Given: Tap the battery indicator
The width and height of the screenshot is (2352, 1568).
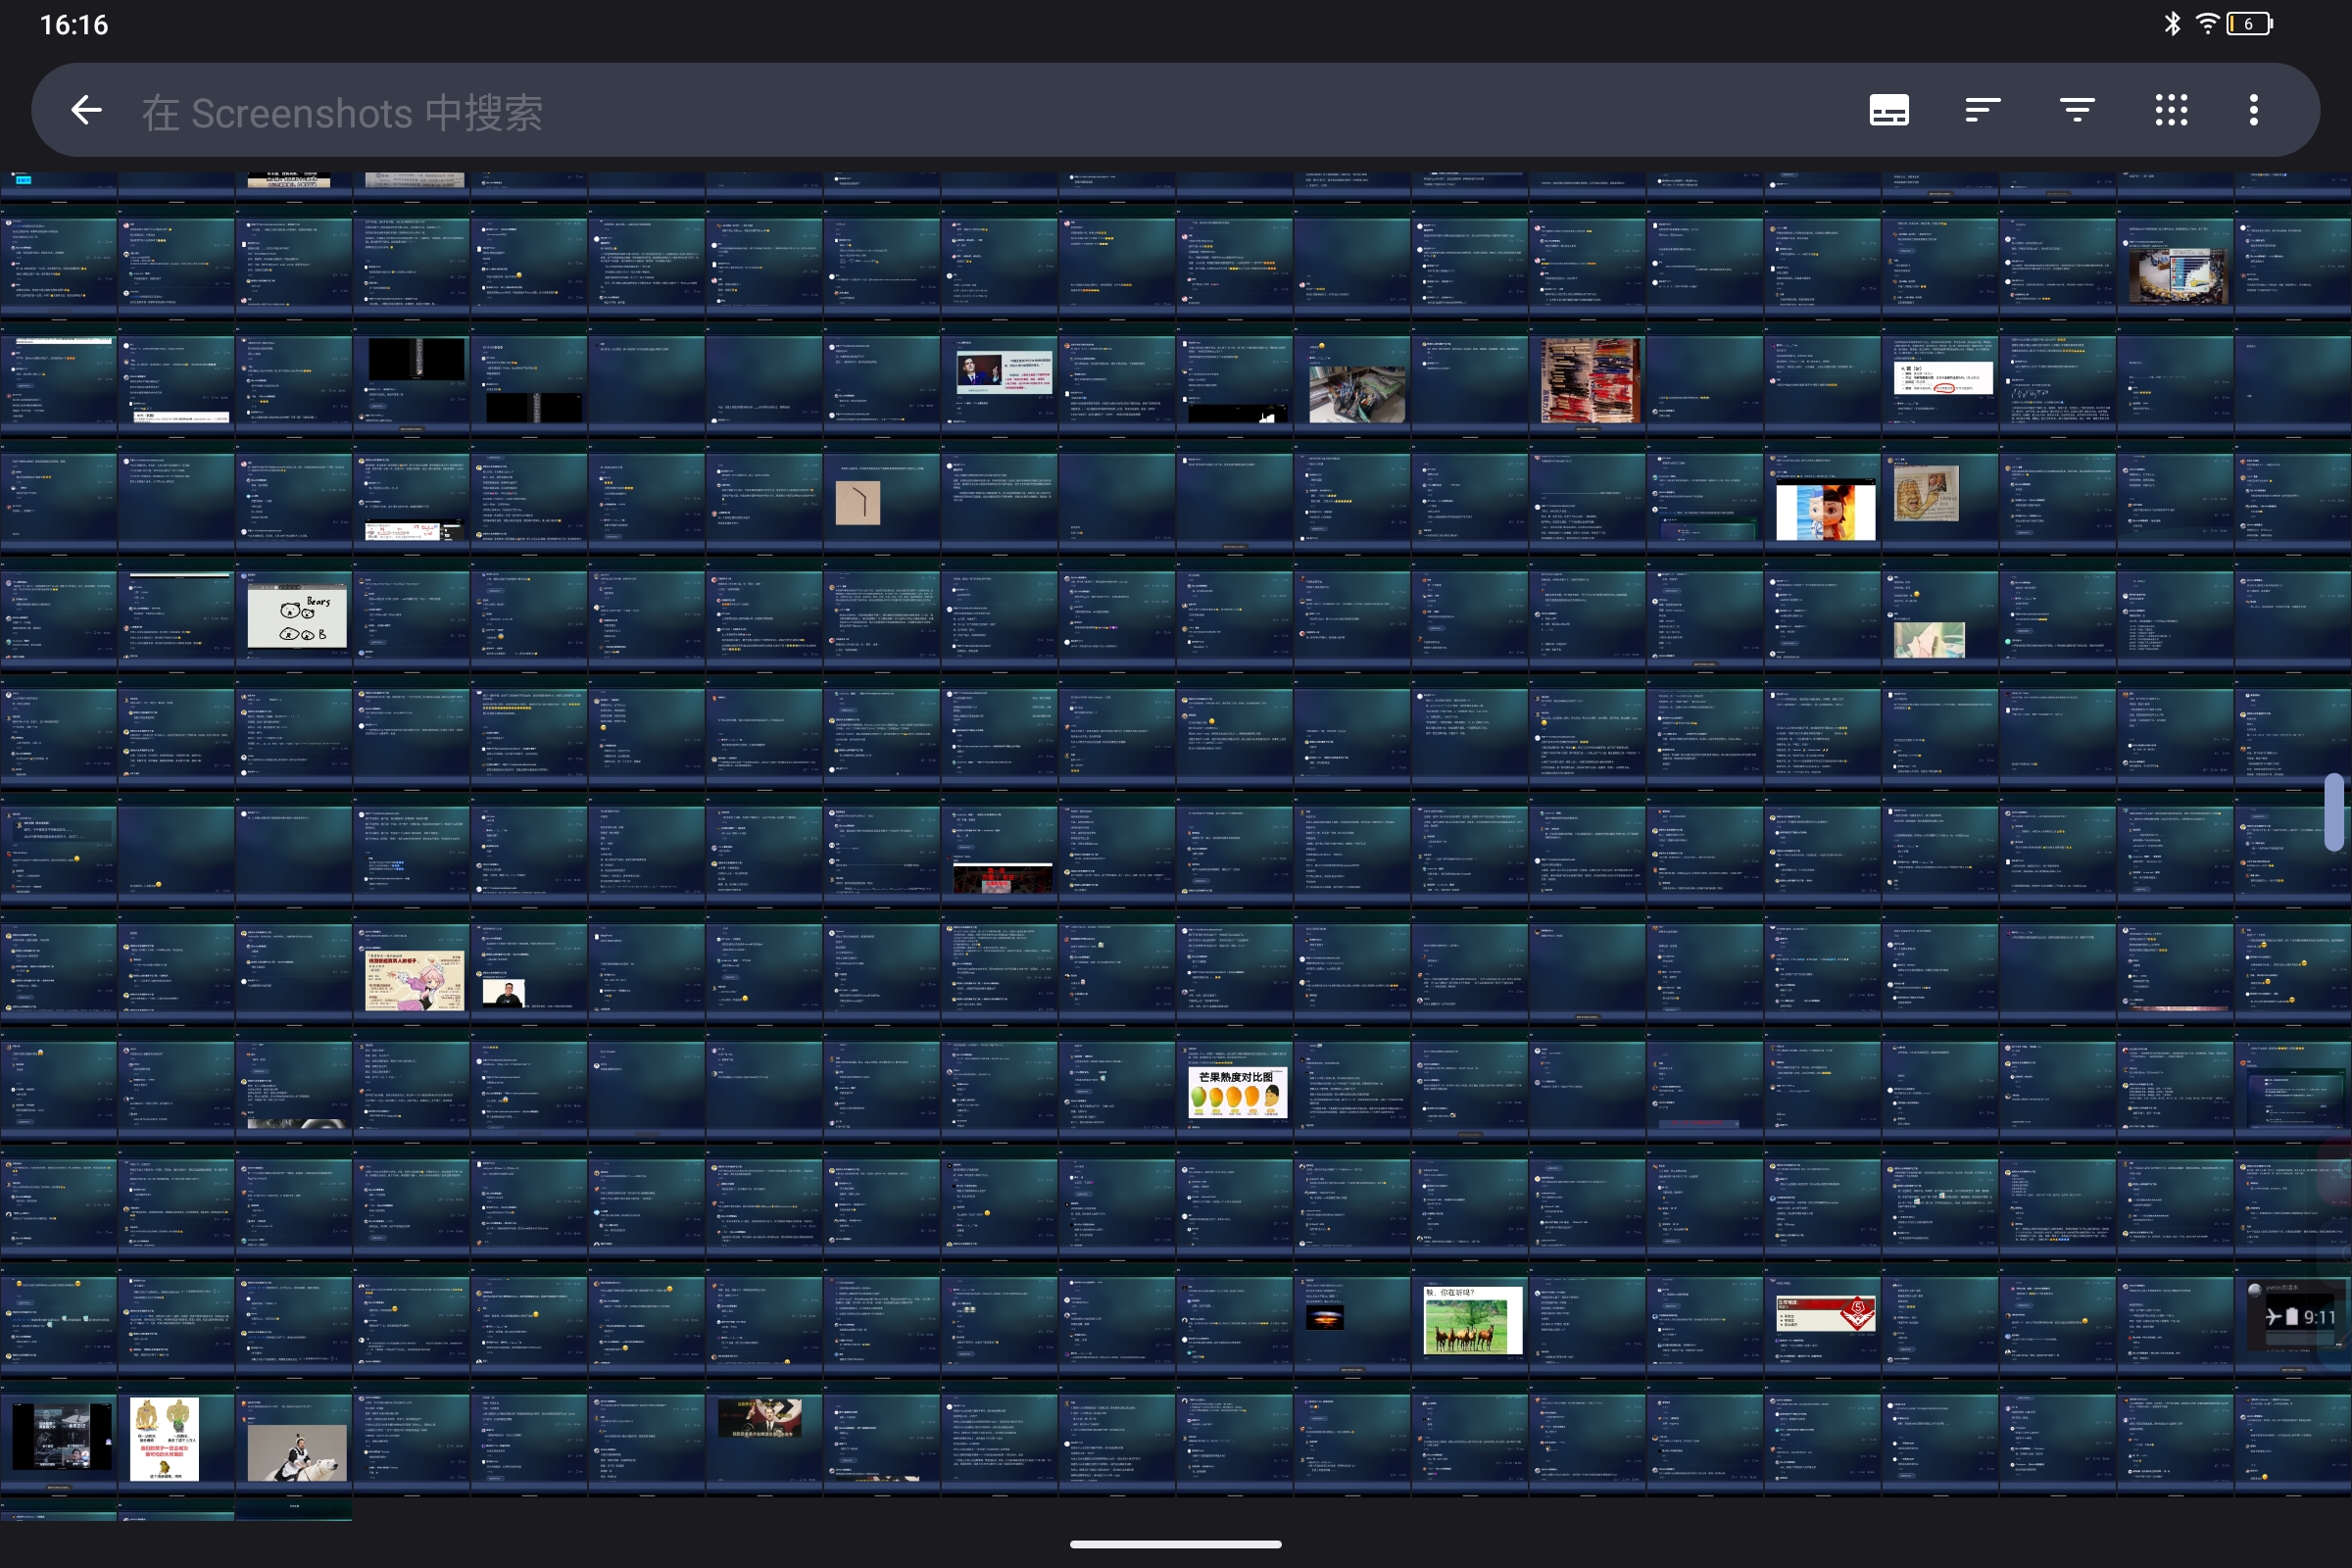Looking at the screenshot, I should point(2250,24).
